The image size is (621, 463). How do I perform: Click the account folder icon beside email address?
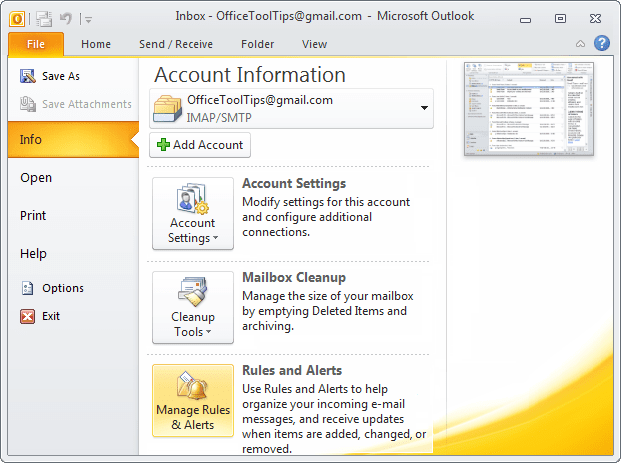pyautogui.click(x=168, y=109)
